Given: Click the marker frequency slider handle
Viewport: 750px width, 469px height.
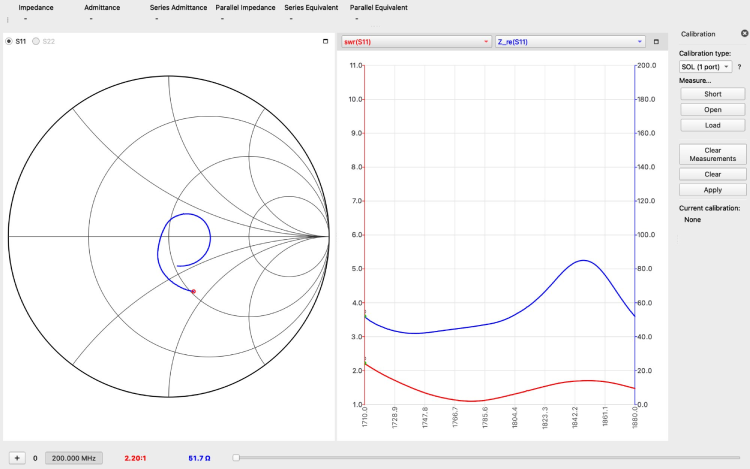Looking at the screenshot, I should click(236, 458).
